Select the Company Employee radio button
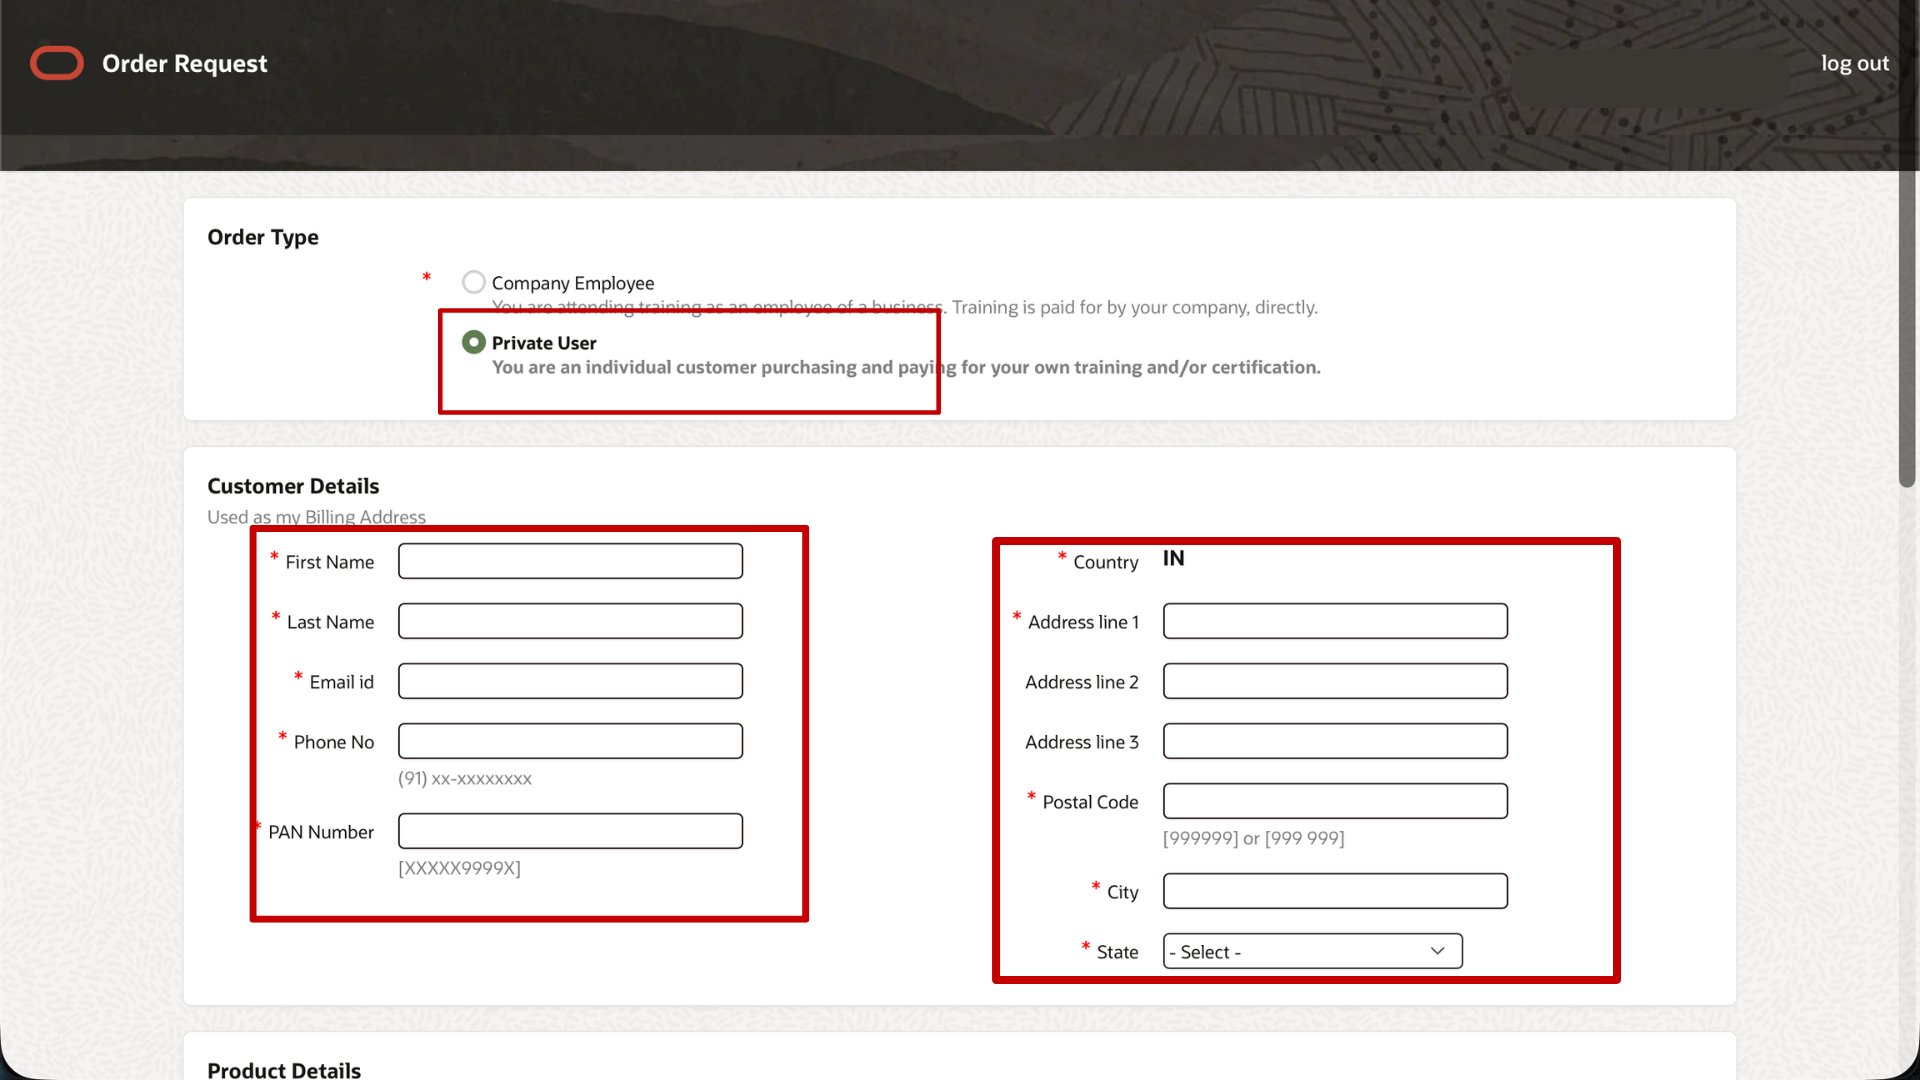This screenshot has width=1920, height=1080. (473, 281)
